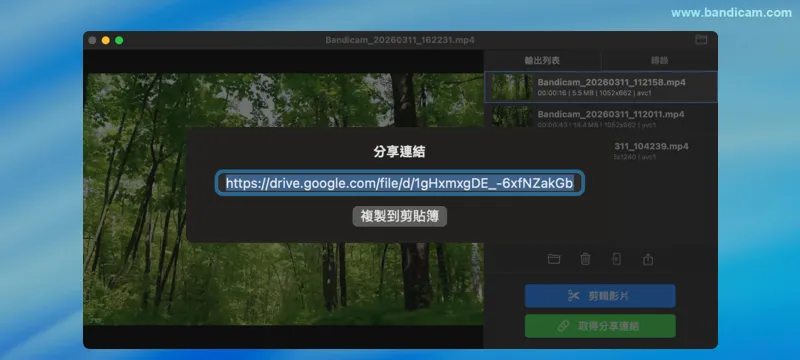Minimize the window with the yellow button
Image resolution: width=800 pixels, height=360 pixels.
pos(106,40)
